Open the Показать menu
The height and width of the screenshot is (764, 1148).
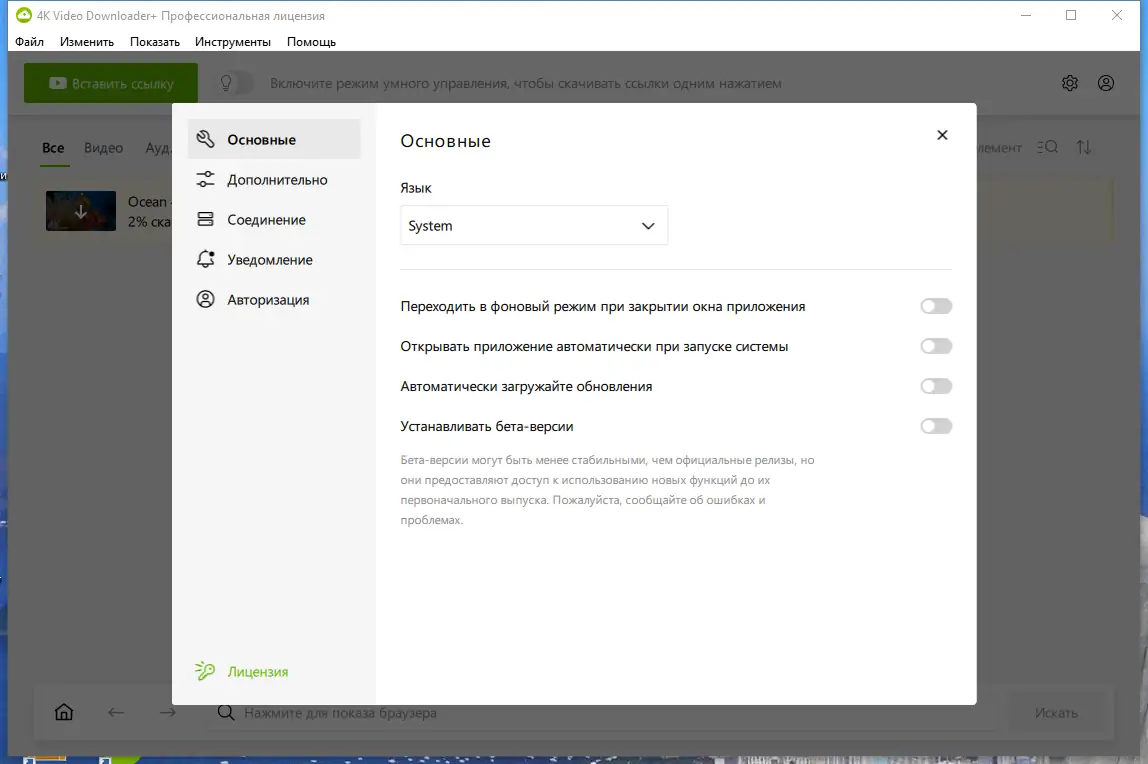coord(154,42)
